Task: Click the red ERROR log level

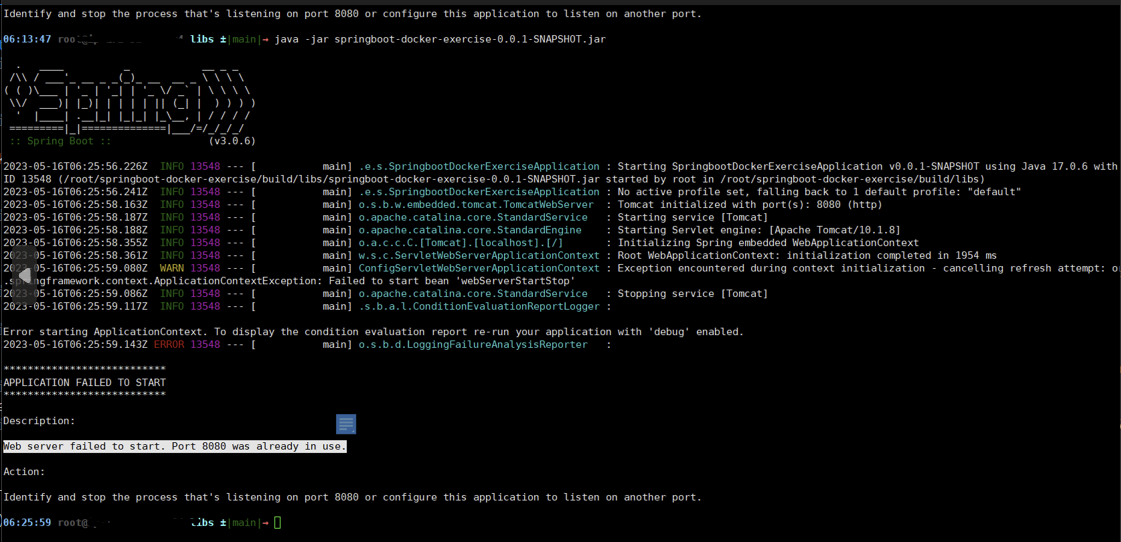Action: click(x=169, y=345)
